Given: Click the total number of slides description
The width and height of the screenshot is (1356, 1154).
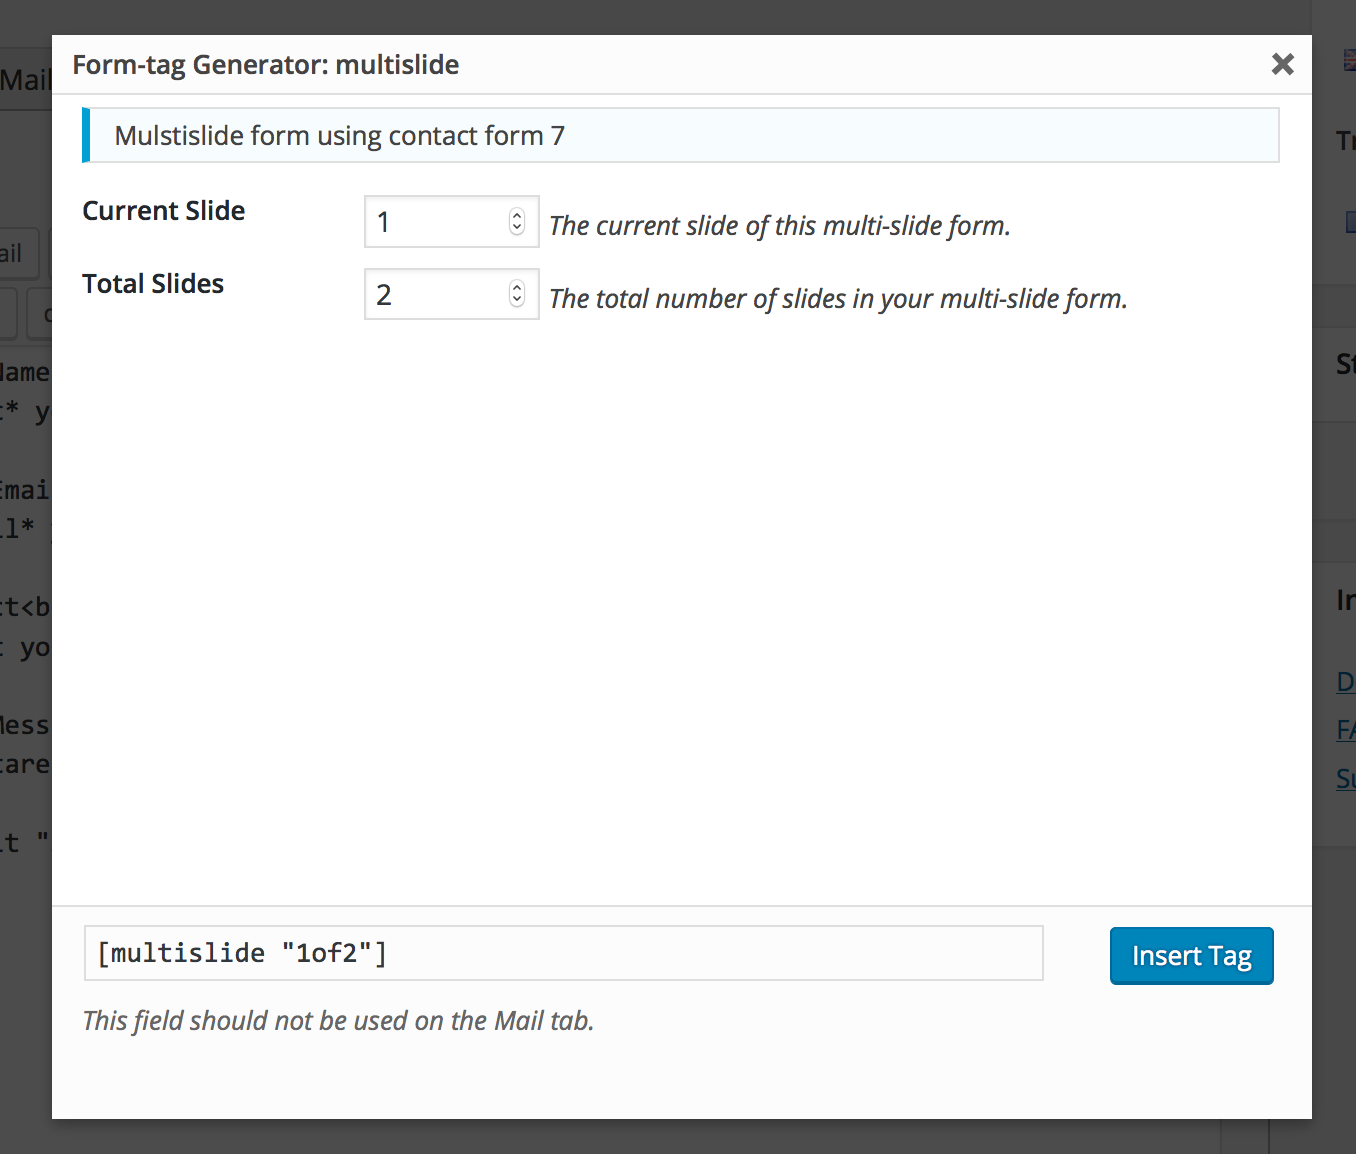Looking at the screenshot, I should (x=838, y=299).
